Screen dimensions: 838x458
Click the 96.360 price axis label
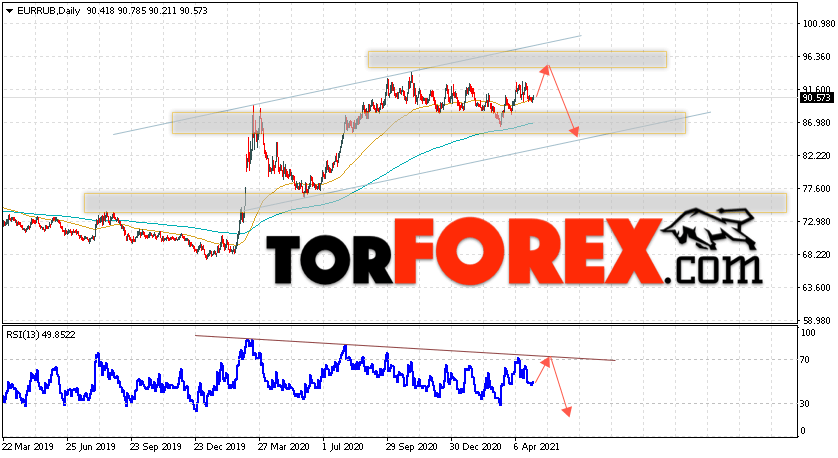coord(818,57)
